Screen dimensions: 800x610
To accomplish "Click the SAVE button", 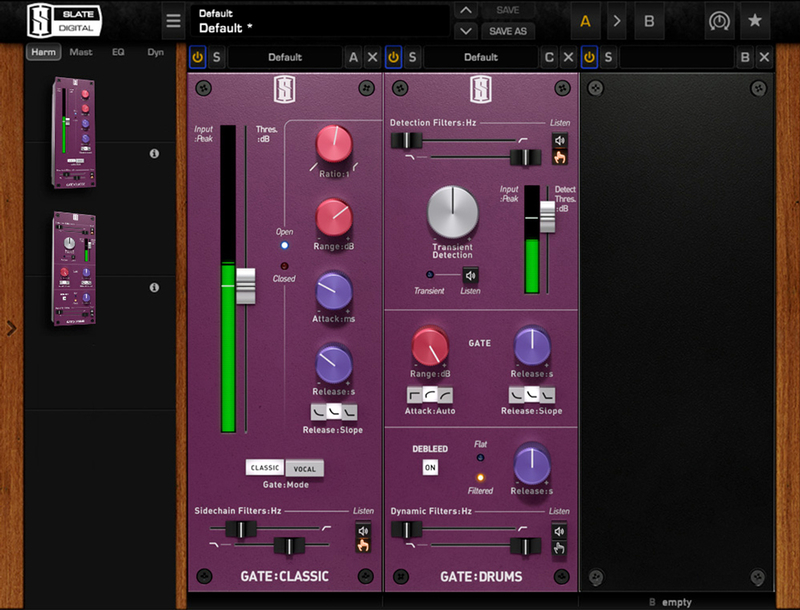I will click(x=508, y=10).
